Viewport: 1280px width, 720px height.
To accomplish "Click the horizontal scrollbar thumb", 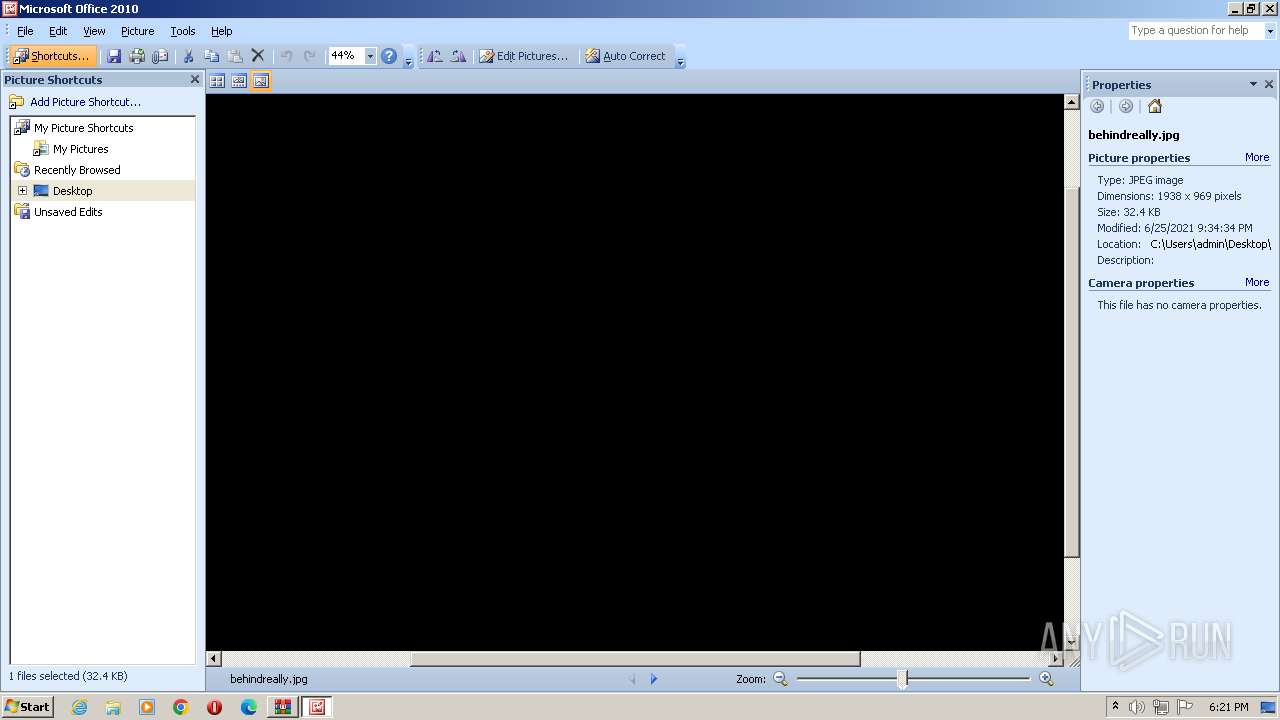I will 635,659.
